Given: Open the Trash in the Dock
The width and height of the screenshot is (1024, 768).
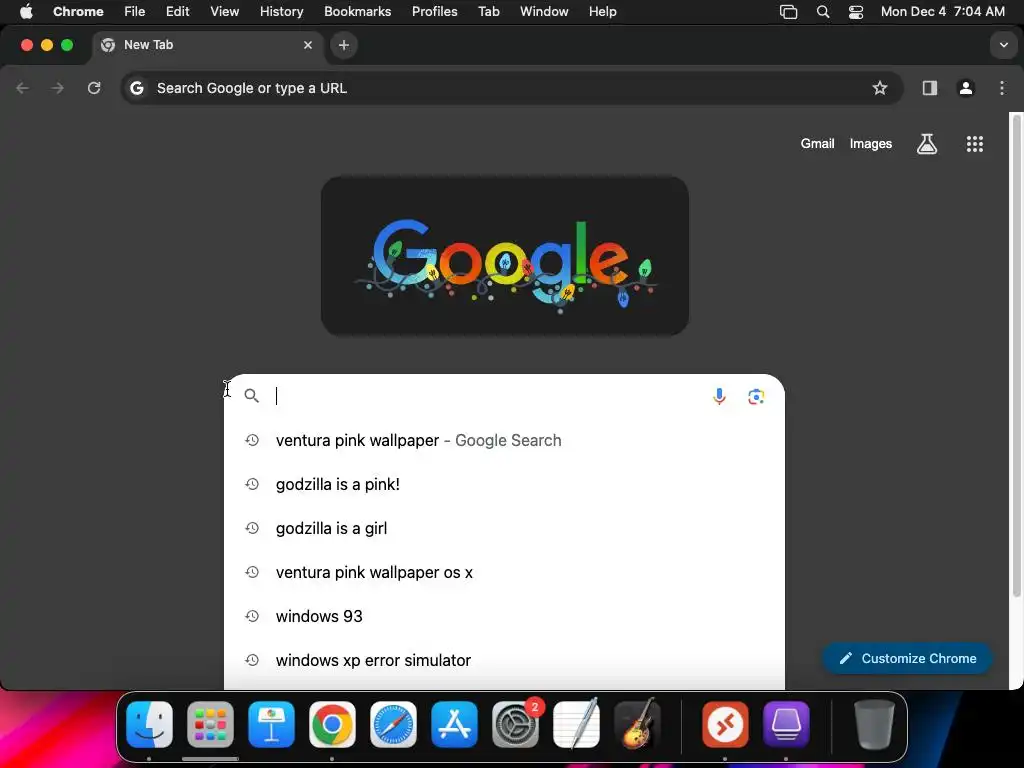Looking at the screenshot, I should [874, 725].
